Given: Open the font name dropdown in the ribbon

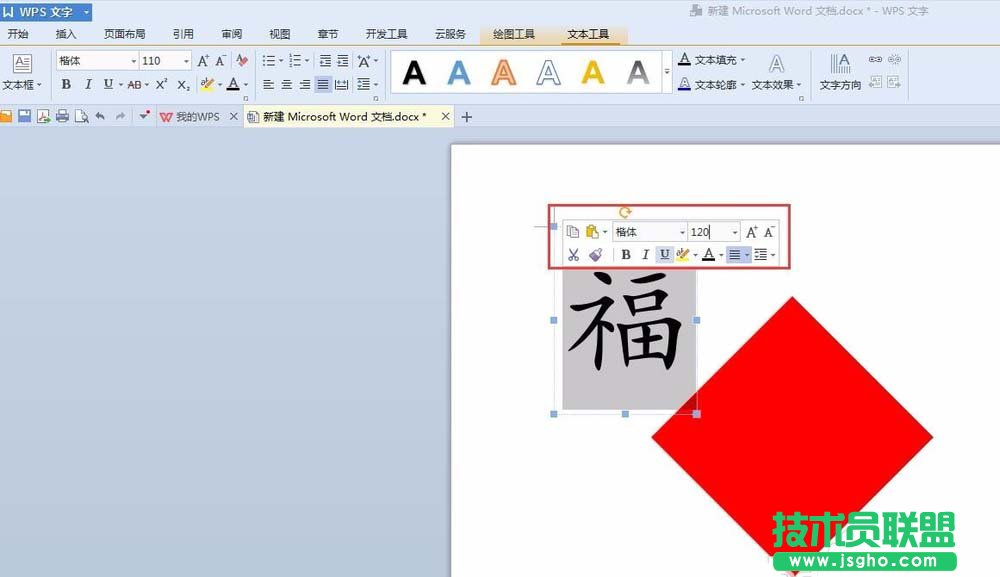Looking at the screenshot, I should pyautogui.click(x=135, y=61).
